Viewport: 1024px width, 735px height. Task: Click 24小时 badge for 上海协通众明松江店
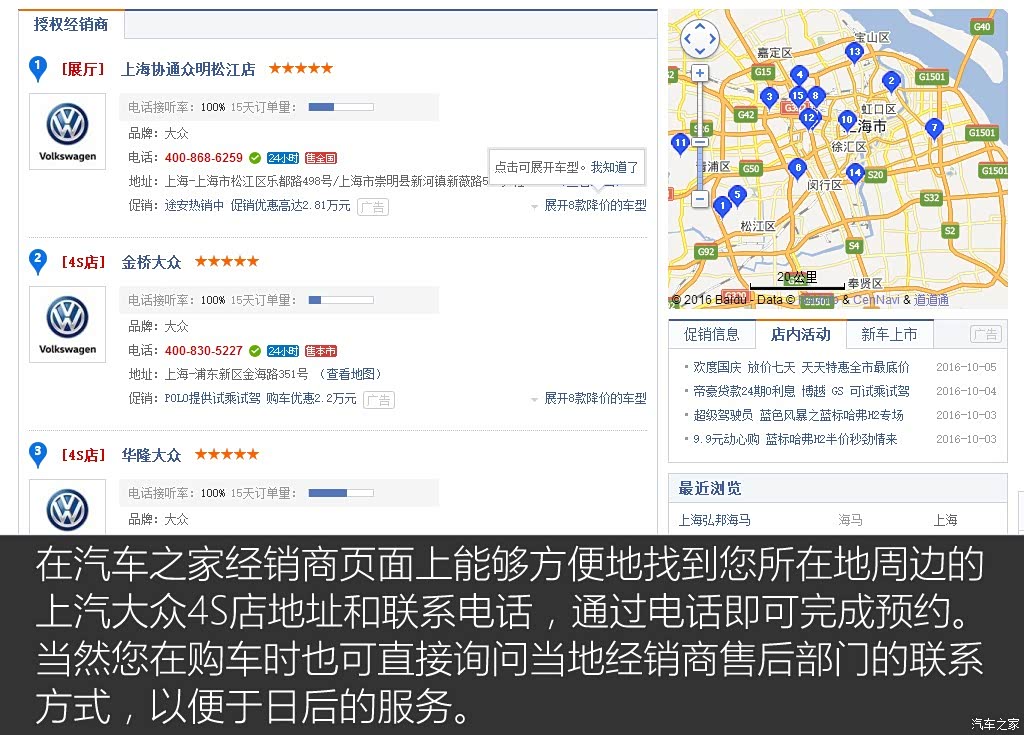(x=283, y=158)
